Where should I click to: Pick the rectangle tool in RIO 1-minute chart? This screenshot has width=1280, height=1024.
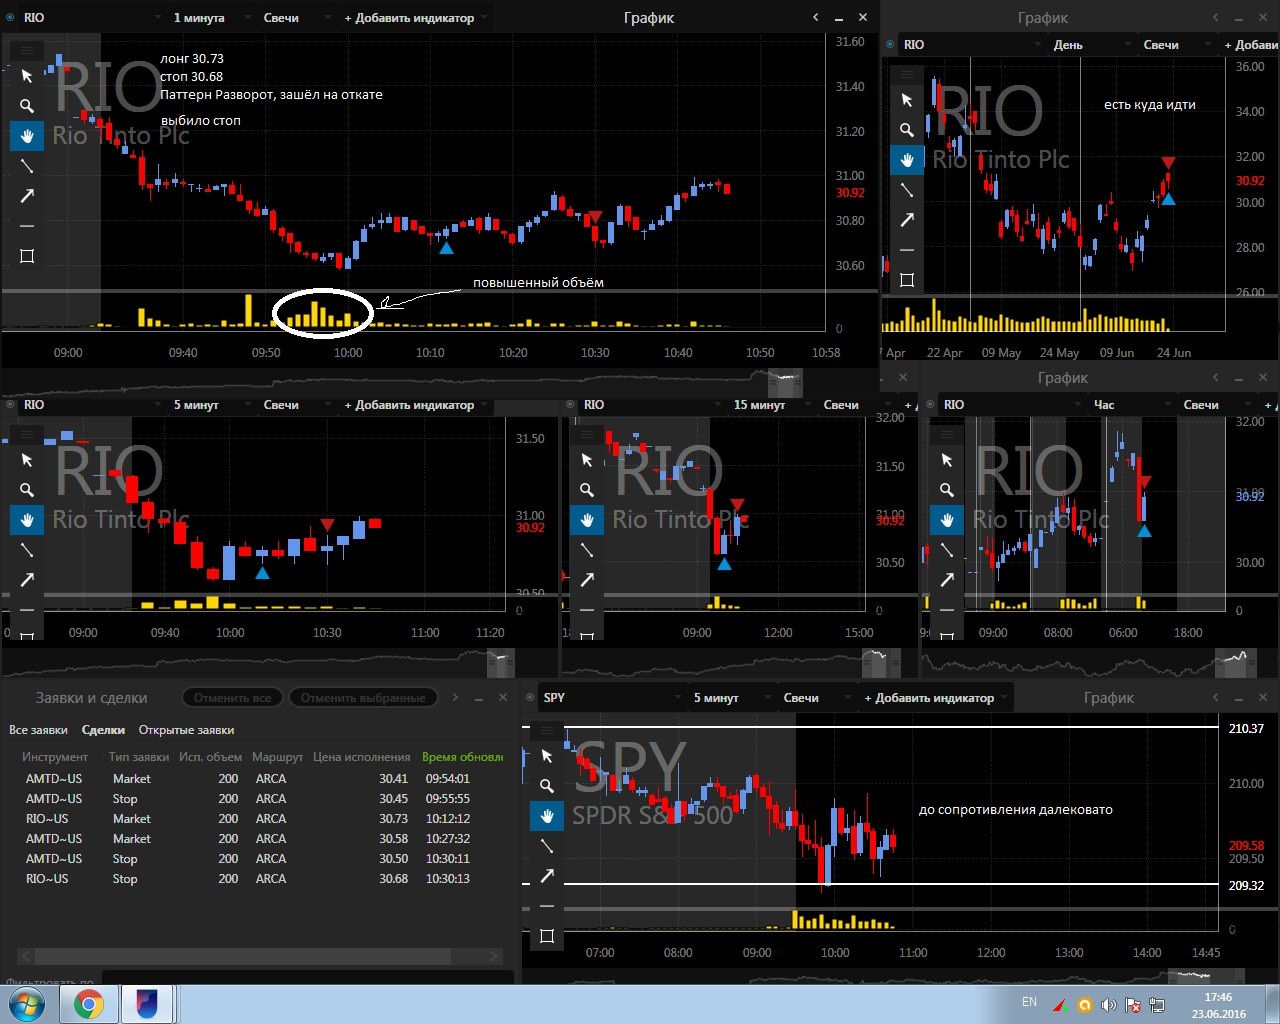pos(27,256)
